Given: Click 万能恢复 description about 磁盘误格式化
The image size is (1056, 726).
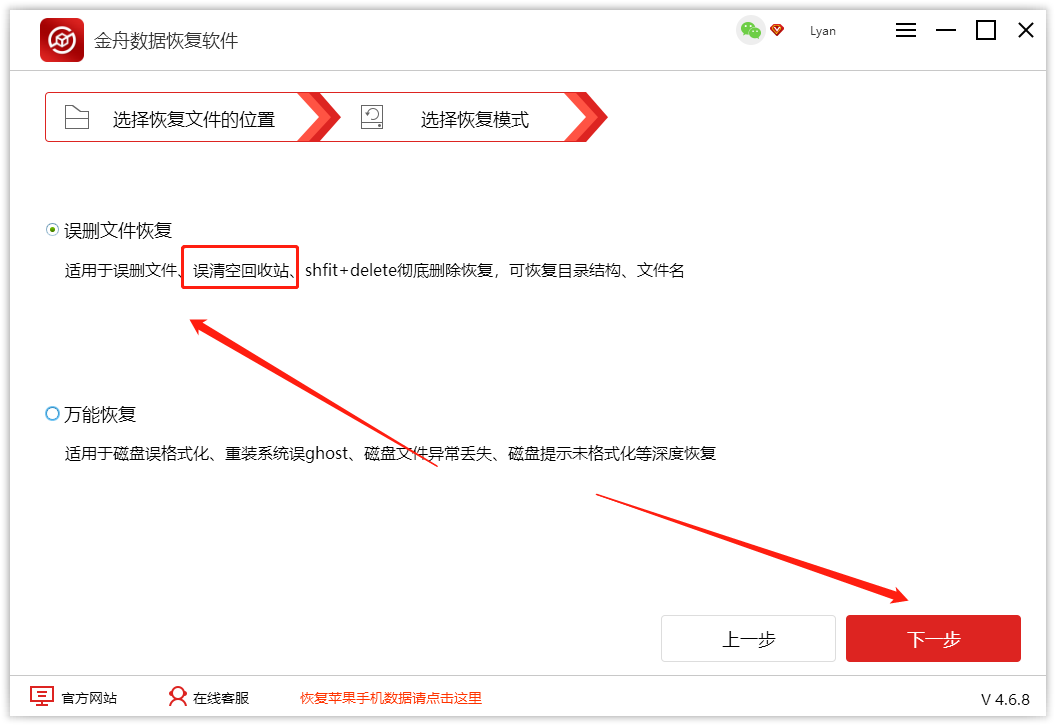Looking at the screenshot, I should (390, 454).
